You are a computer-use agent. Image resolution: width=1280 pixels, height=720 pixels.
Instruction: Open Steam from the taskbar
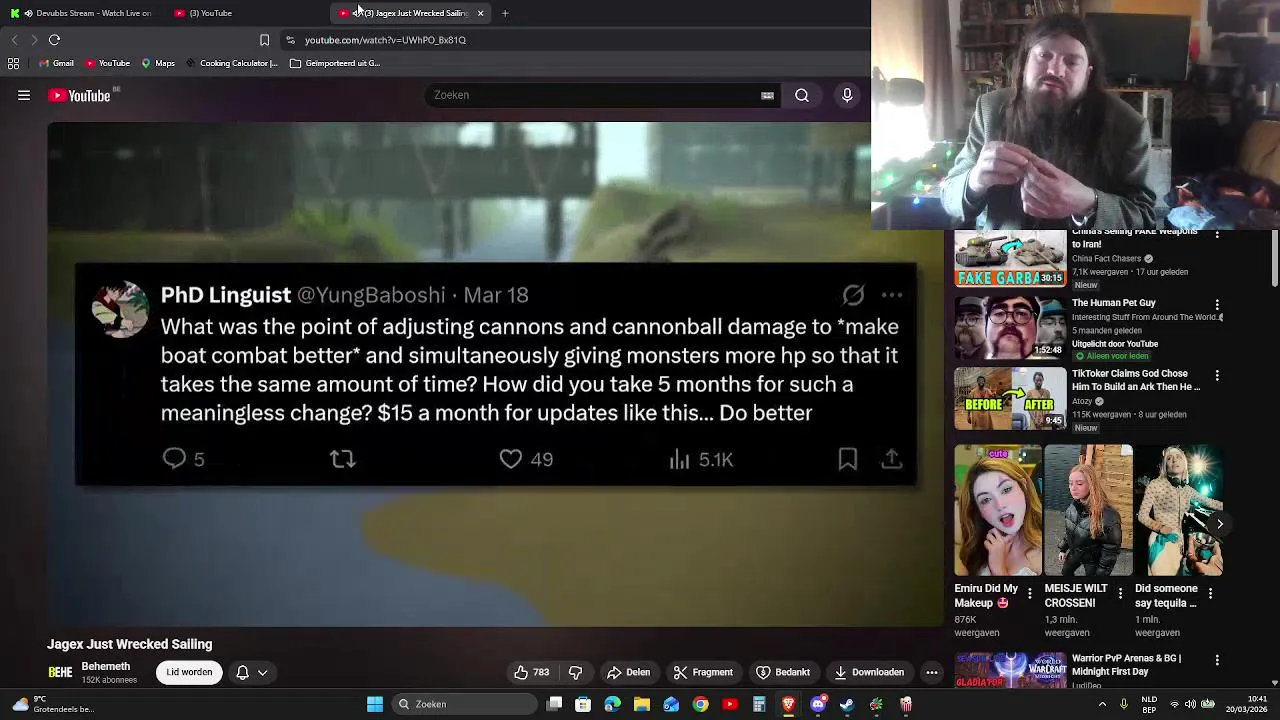pyautogui.click(x=847, y=704)
